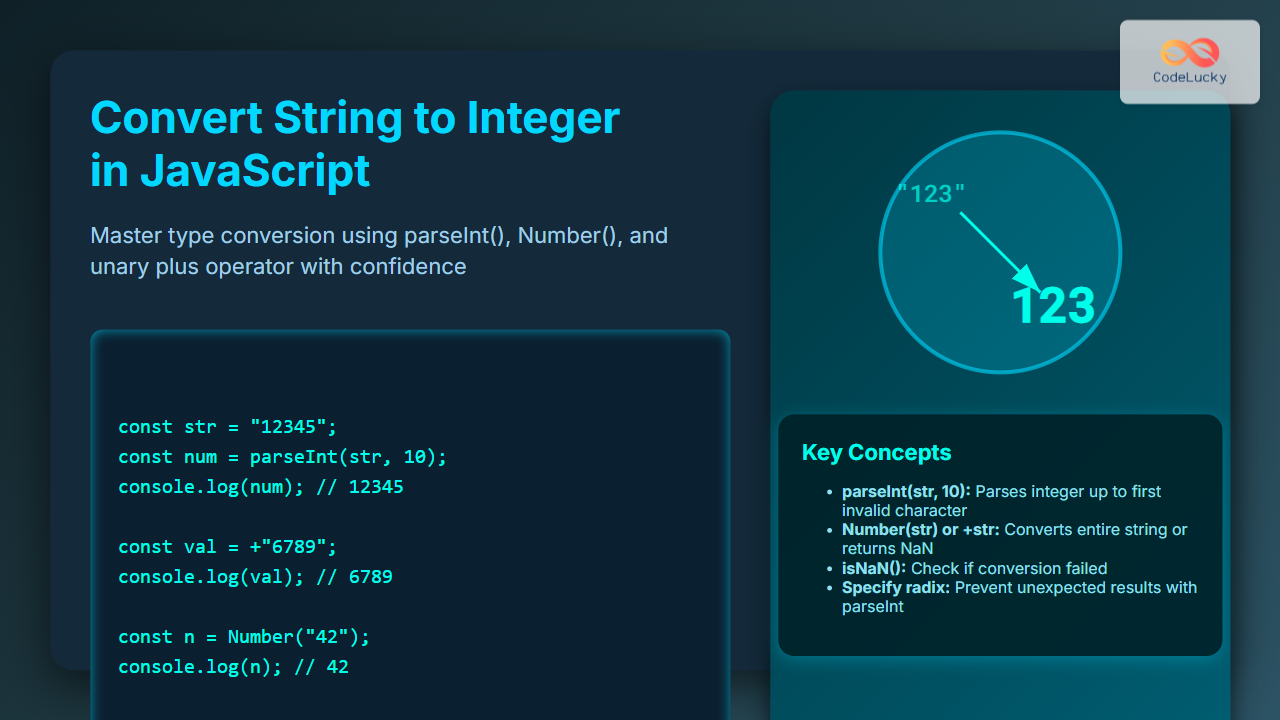1280x720 pixels.
Task: Click the isNaN() bullet point
Action: pyautogui.click(x=974, y=568)
